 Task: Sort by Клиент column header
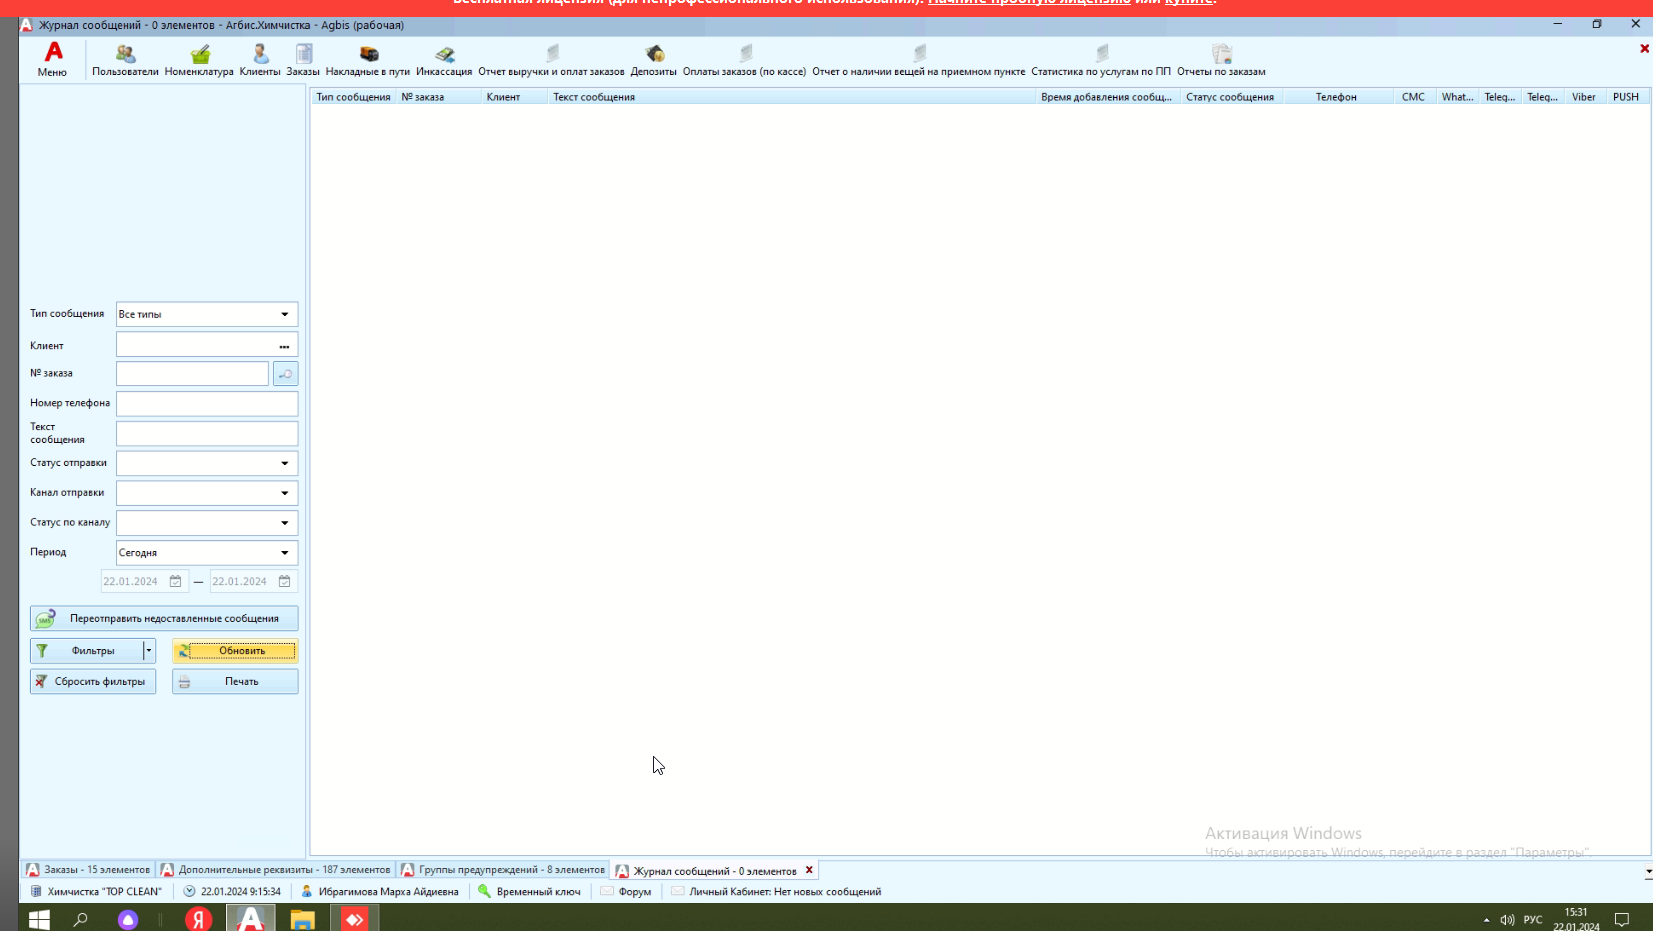pos(514,97)
